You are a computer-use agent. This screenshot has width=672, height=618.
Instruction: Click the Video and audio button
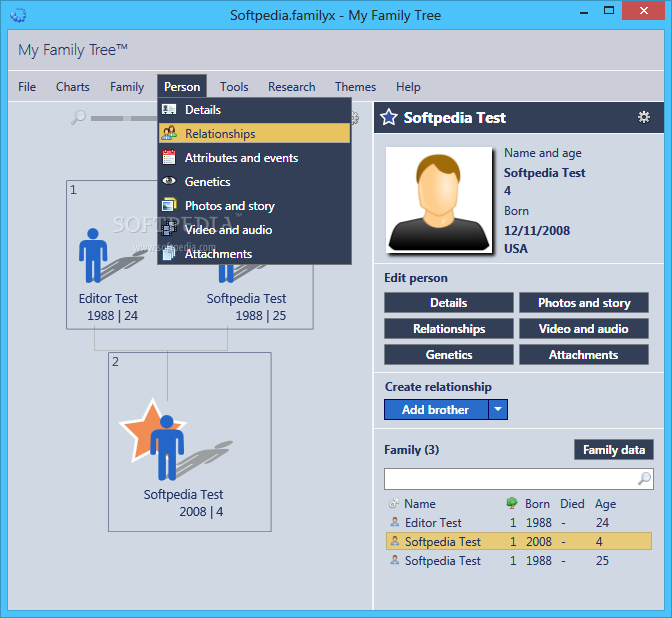coord(584,329)
